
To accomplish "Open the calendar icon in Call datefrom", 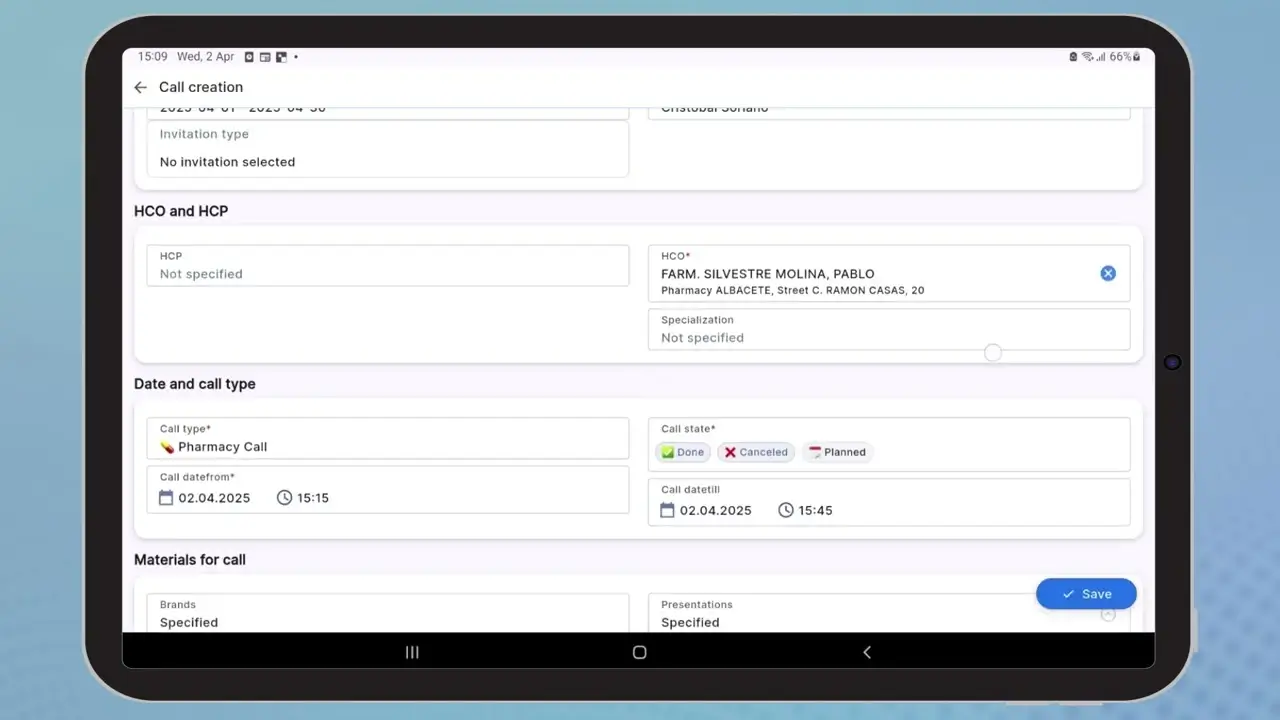I will (x=166, y=497).
